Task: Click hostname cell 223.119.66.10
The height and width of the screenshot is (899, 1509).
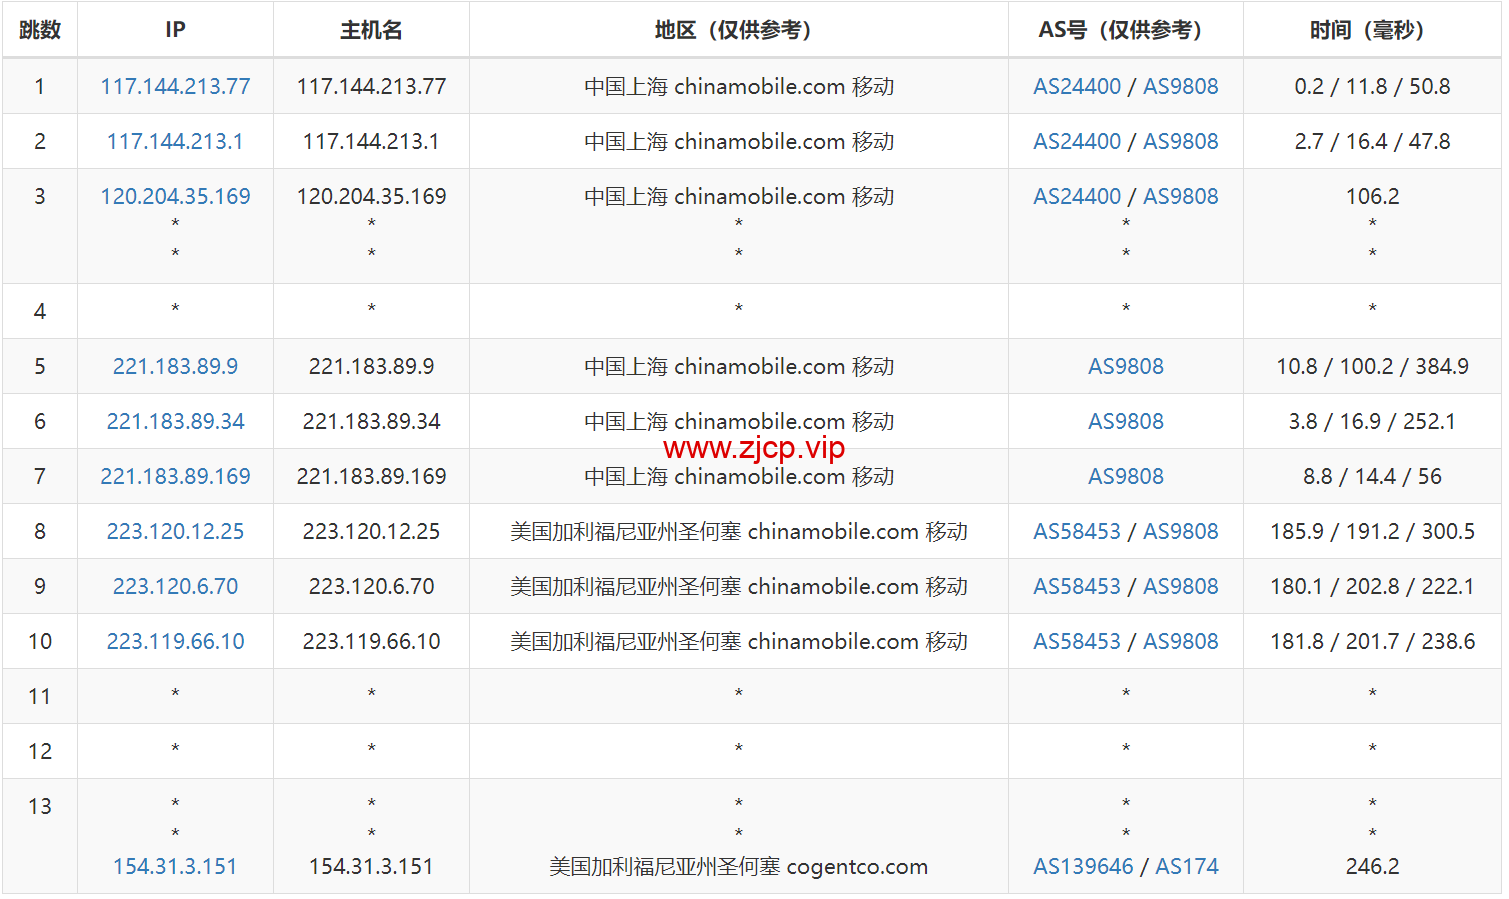Action: point(371,642)
